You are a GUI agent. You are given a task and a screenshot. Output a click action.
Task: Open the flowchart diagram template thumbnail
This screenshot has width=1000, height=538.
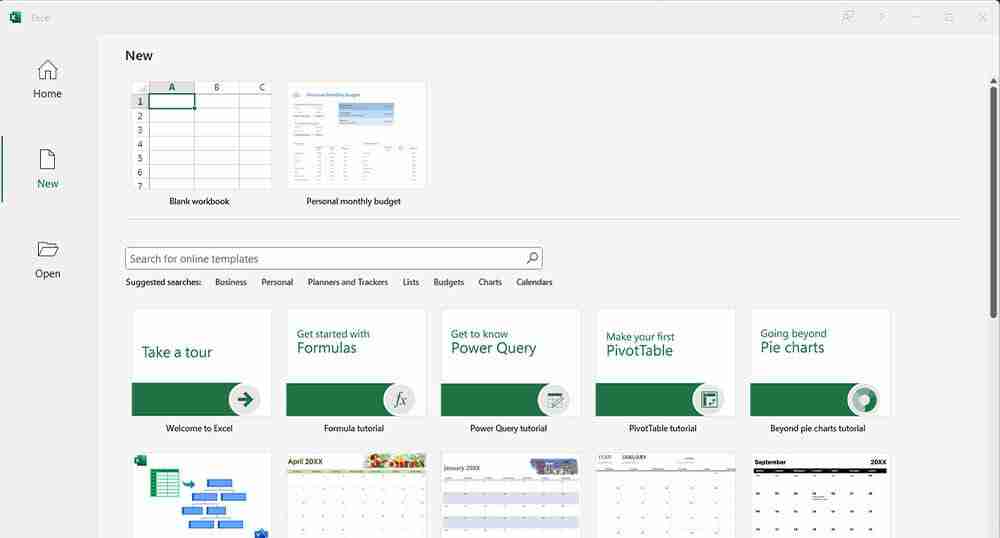point(201,495)
